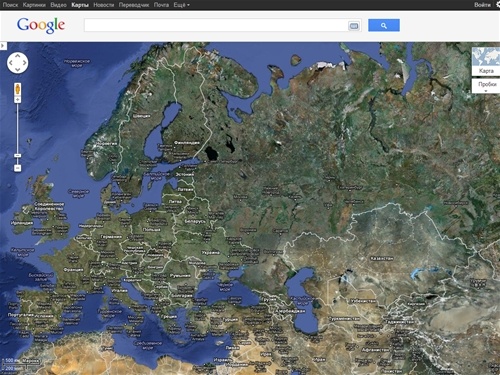Click the zoom slider track above the handle

click(17, 128)
